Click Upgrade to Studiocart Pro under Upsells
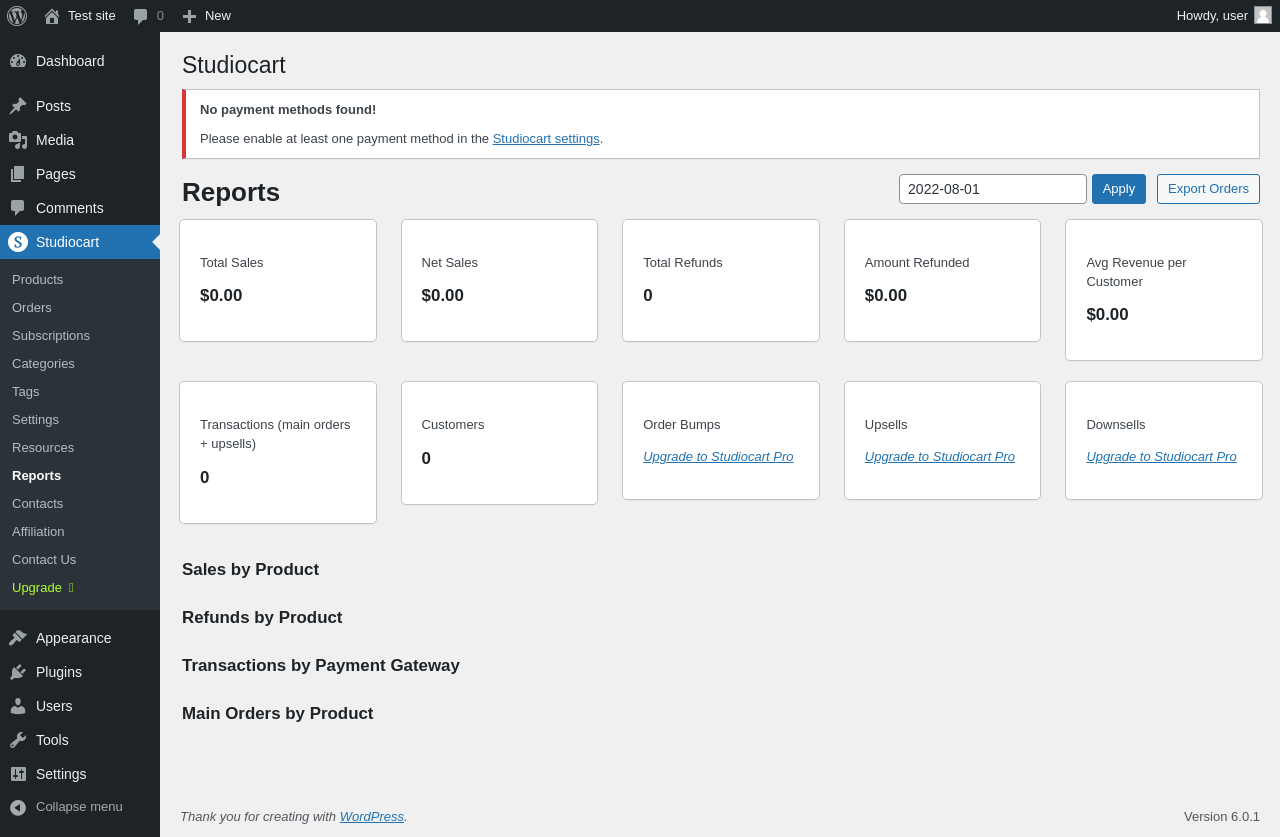This screenshot has height=837, width=1280. (940, 457)
